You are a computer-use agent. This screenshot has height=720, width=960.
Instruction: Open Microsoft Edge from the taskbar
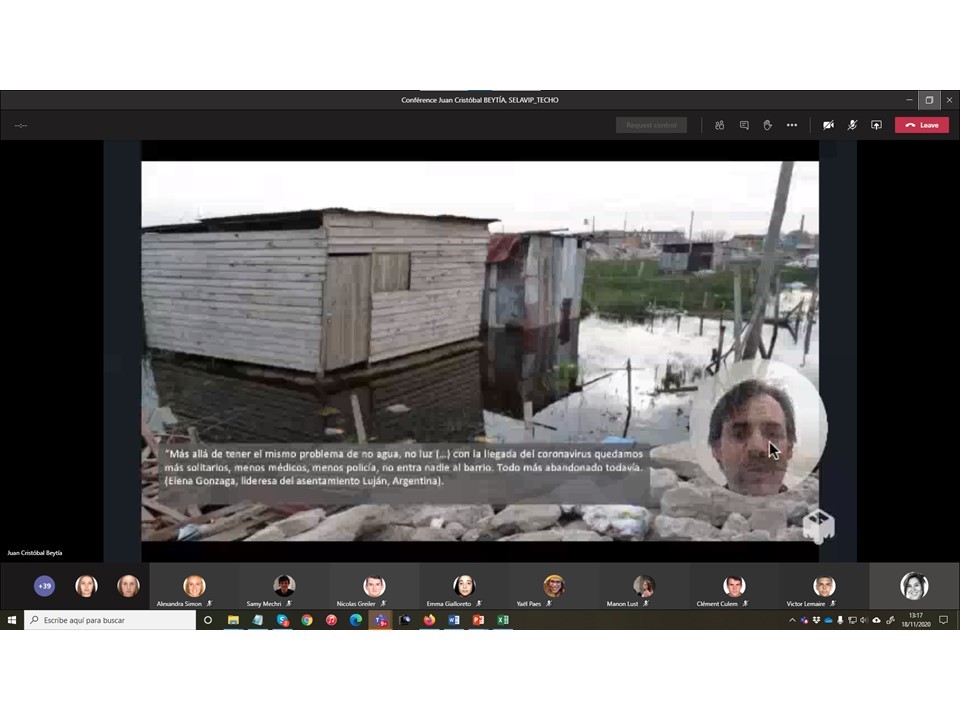tap(356, 620)
